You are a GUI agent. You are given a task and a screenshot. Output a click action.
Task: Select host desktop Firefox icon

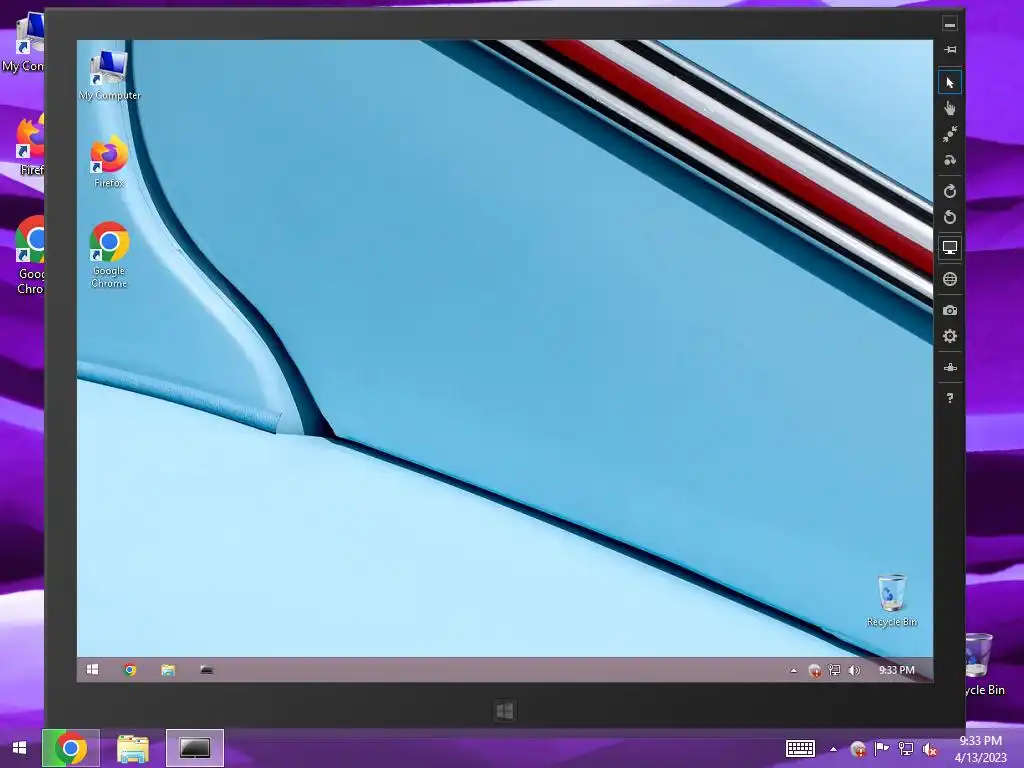point(29,145)
